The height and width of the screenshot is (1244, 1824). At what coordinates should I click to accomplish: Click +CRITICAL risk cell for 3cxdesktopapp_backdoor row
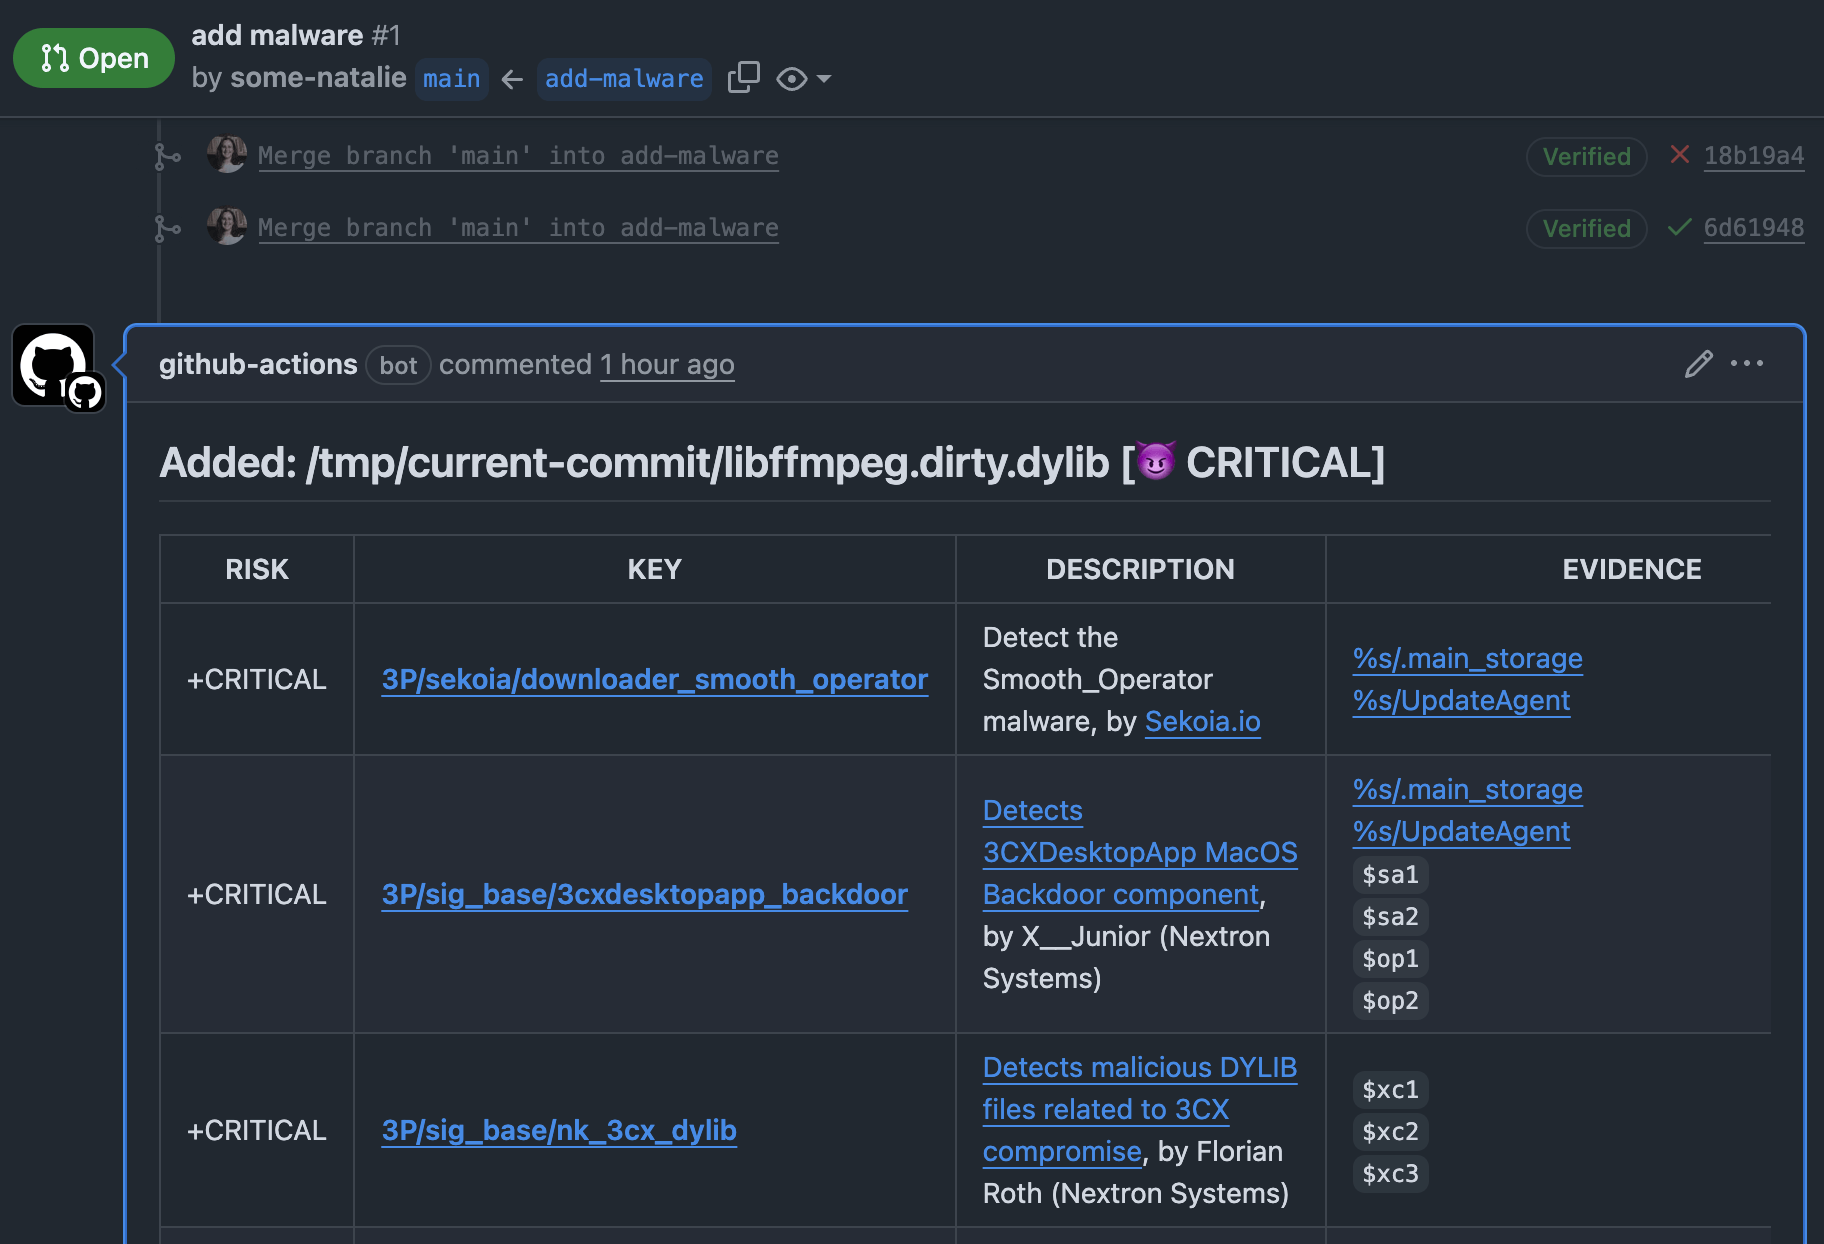tap(257, 895)
